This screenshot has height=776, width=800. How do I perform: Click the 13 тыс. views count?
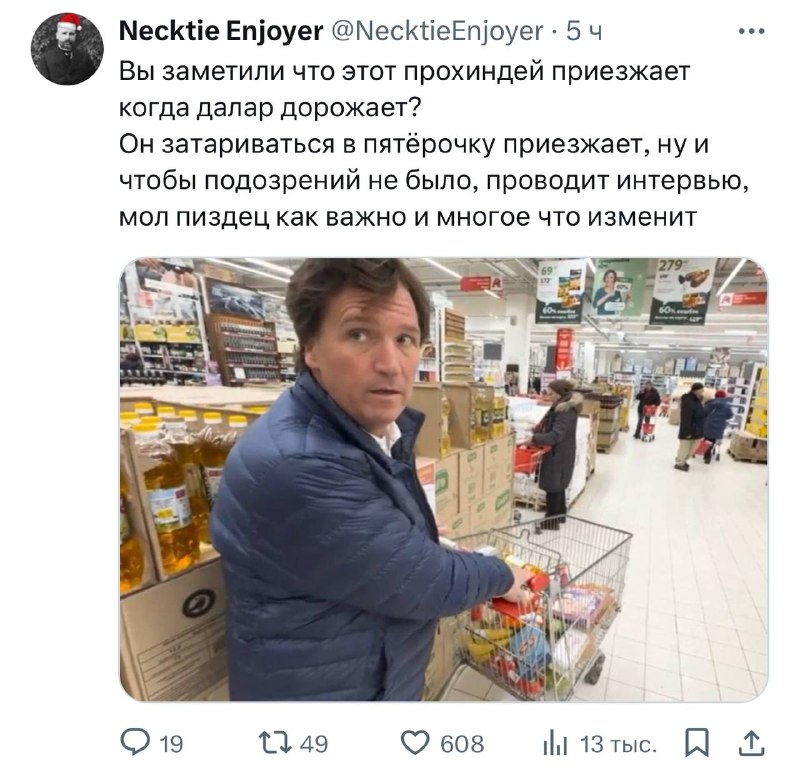tap(618, 744)
